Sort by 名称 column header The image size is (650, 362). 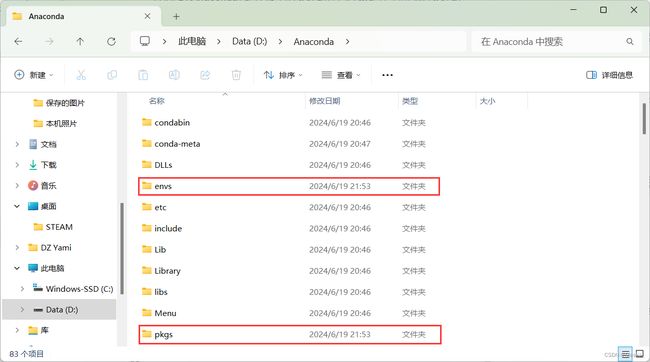tap(157, 101)
